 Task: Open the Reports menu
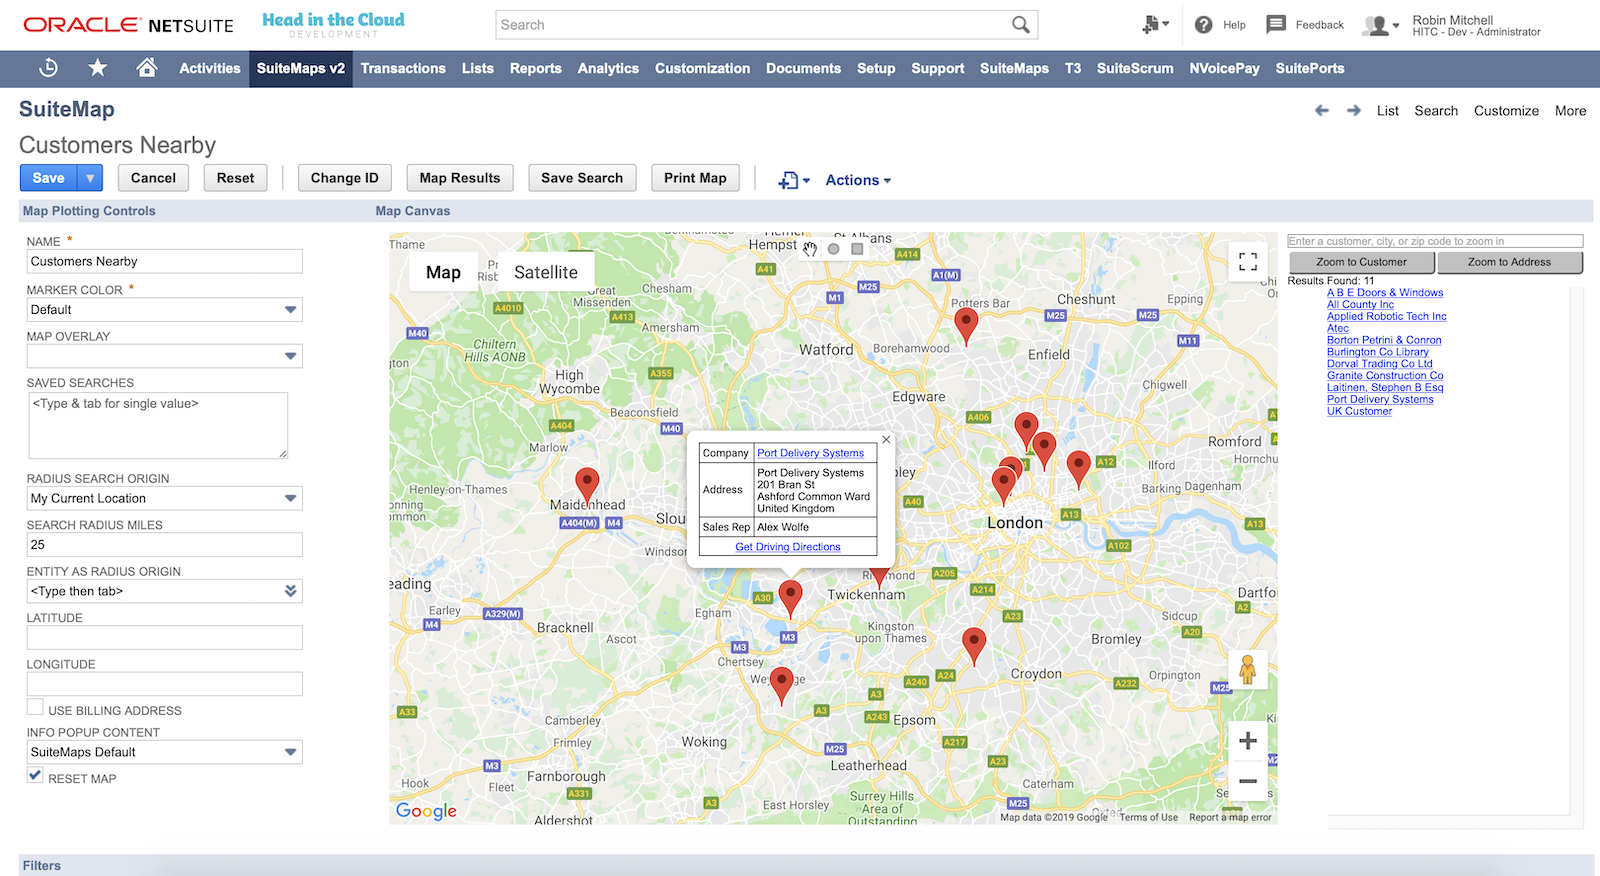coord(536,68)
